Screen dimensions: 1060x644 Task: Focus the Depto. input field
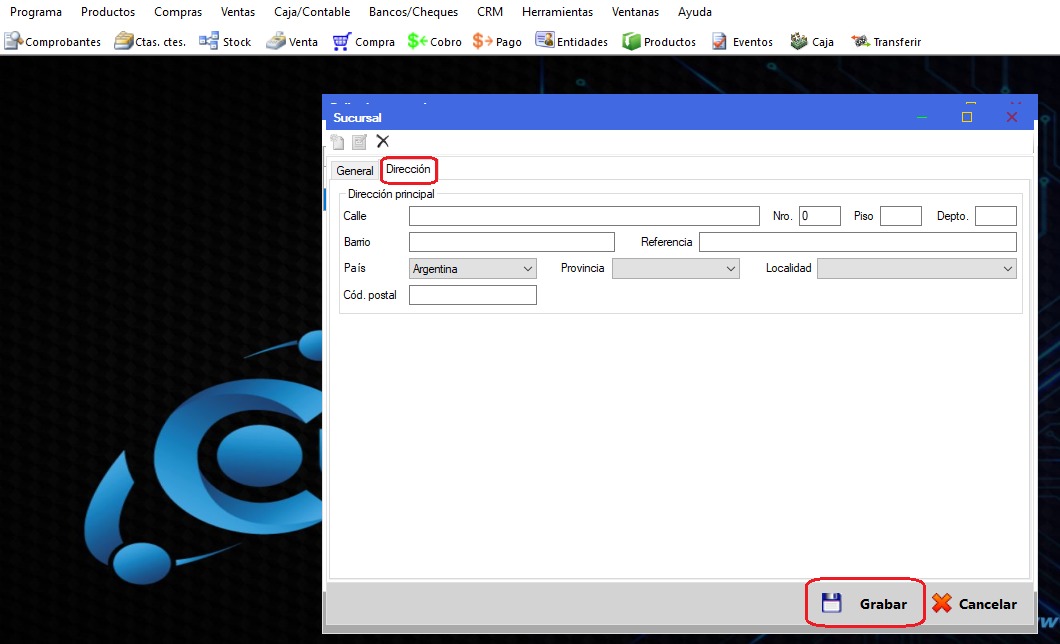(x=996, y=216)
